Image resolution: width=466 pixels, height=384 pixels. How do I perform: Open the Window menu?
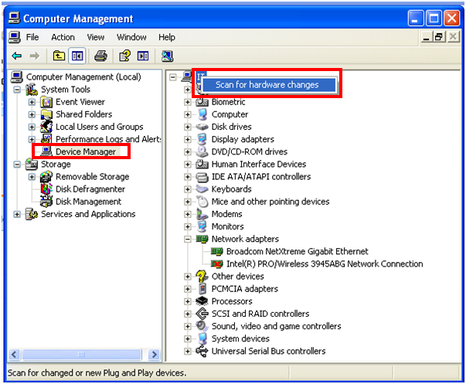tap(131, 37)
